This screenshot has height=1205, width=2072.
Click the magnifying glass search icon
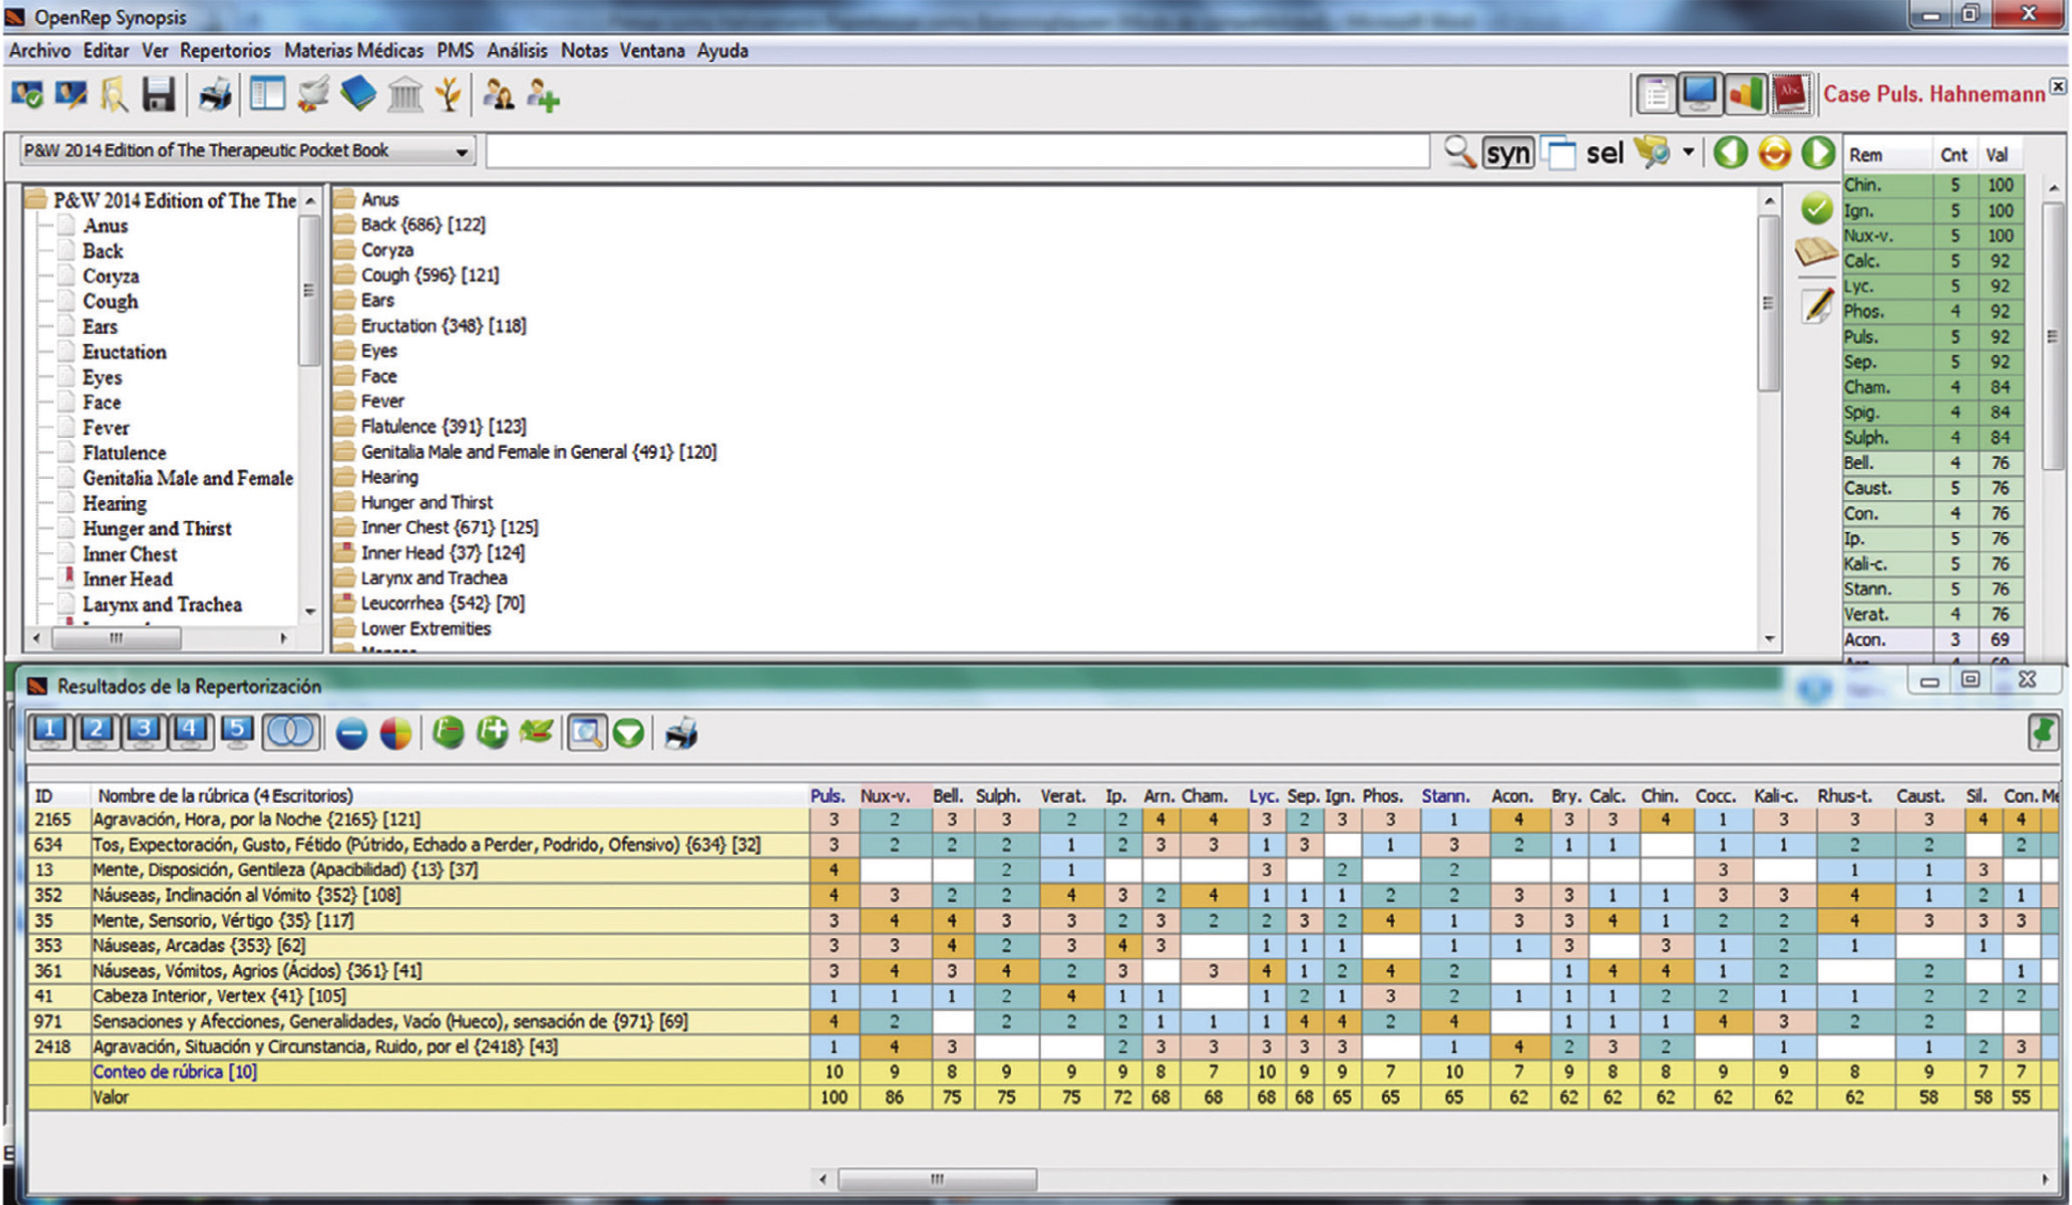pos(1459,152)
